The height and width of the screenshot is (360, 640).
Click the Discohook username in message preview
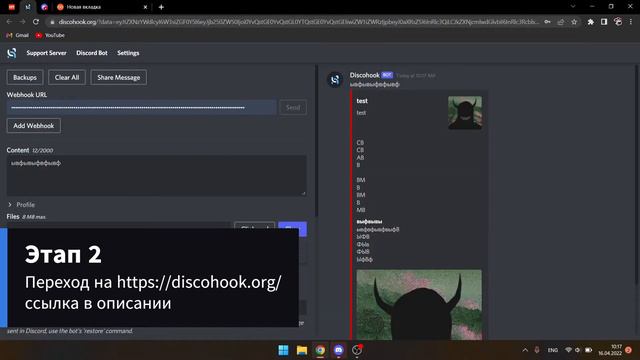click(x=364, y=75)
